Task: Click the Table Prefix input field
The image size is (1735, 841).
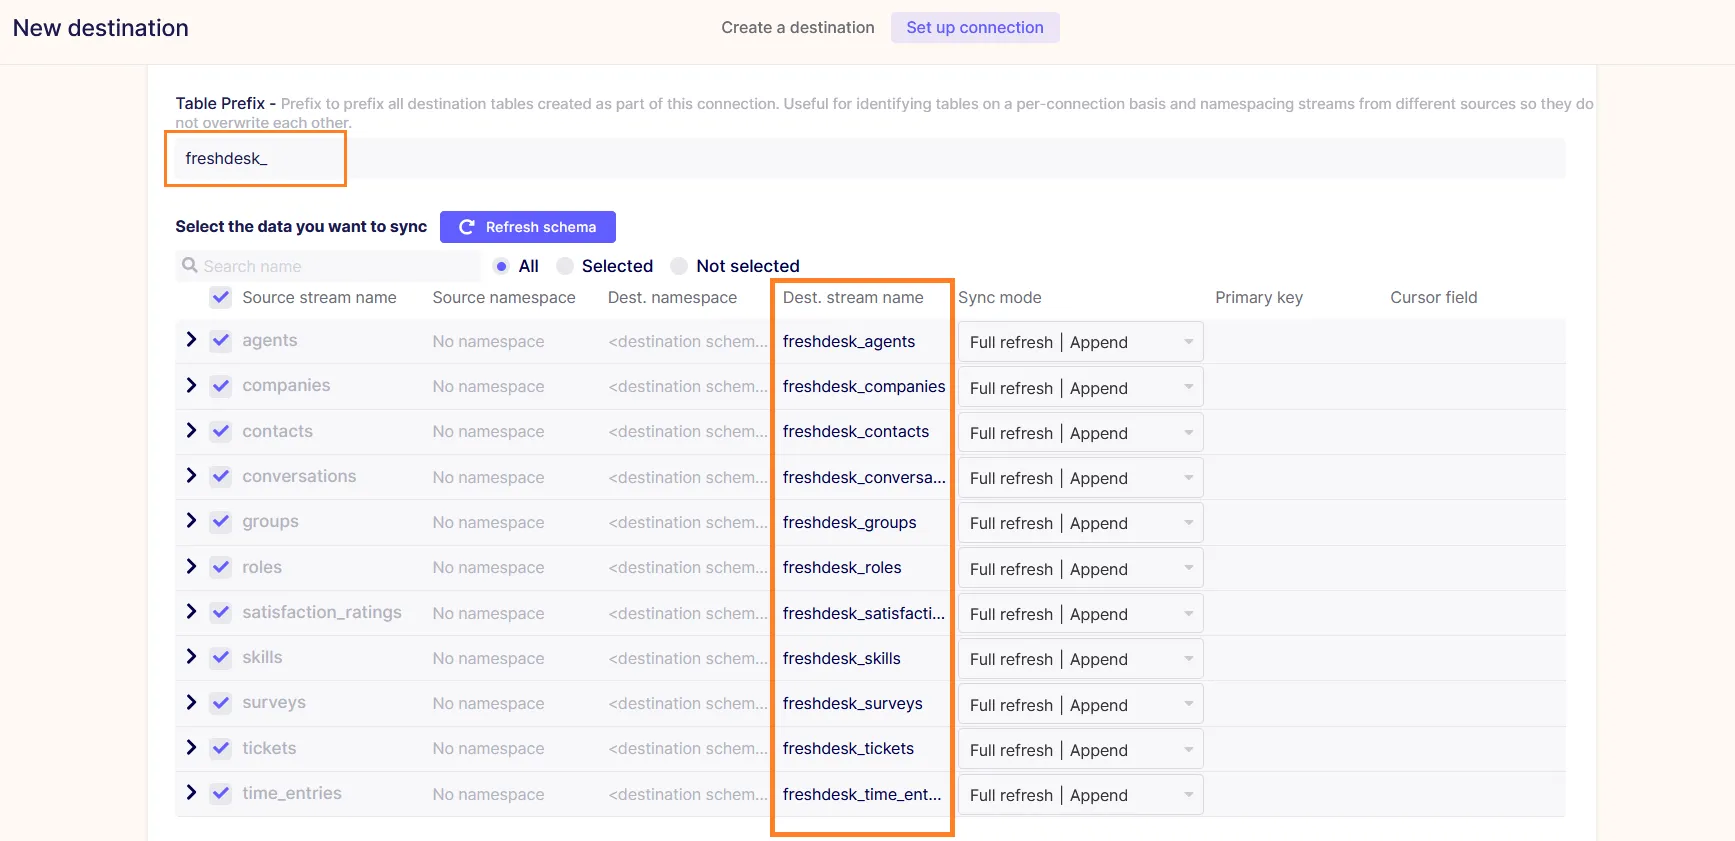Action: 870,159
